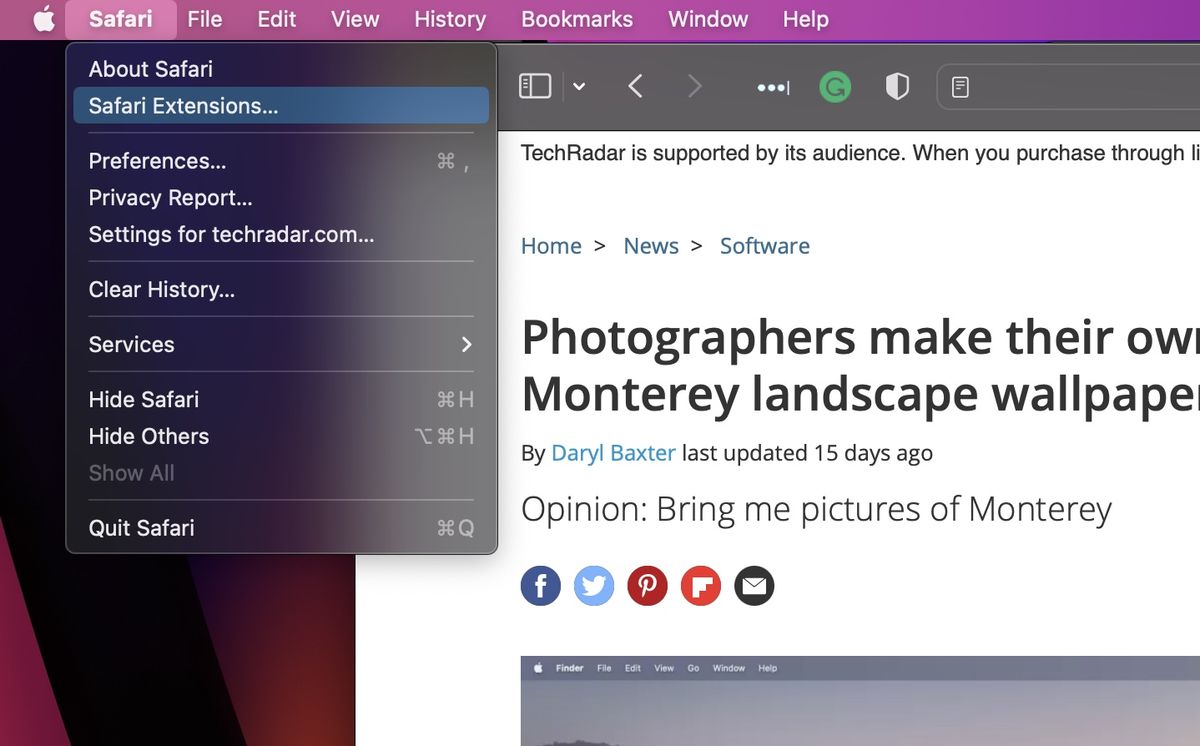
Task: Share the article to Flipboard
Action: tap(701, 585)
